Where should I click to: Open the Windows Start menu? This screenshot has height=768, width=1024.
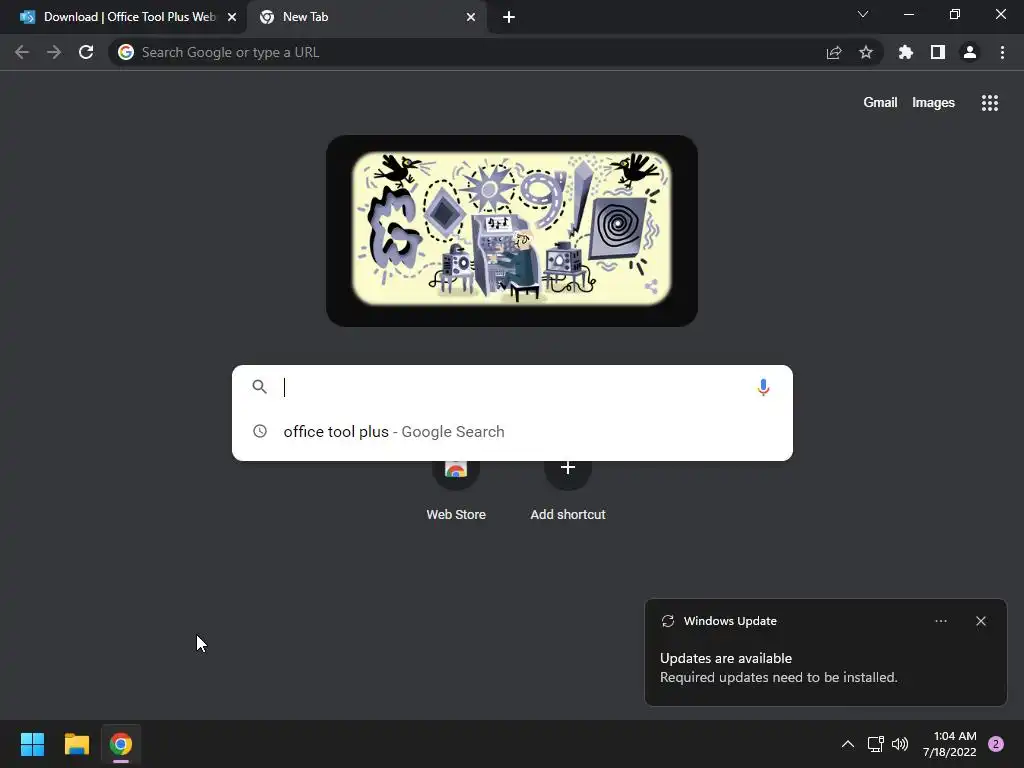[x=32, y=744]
